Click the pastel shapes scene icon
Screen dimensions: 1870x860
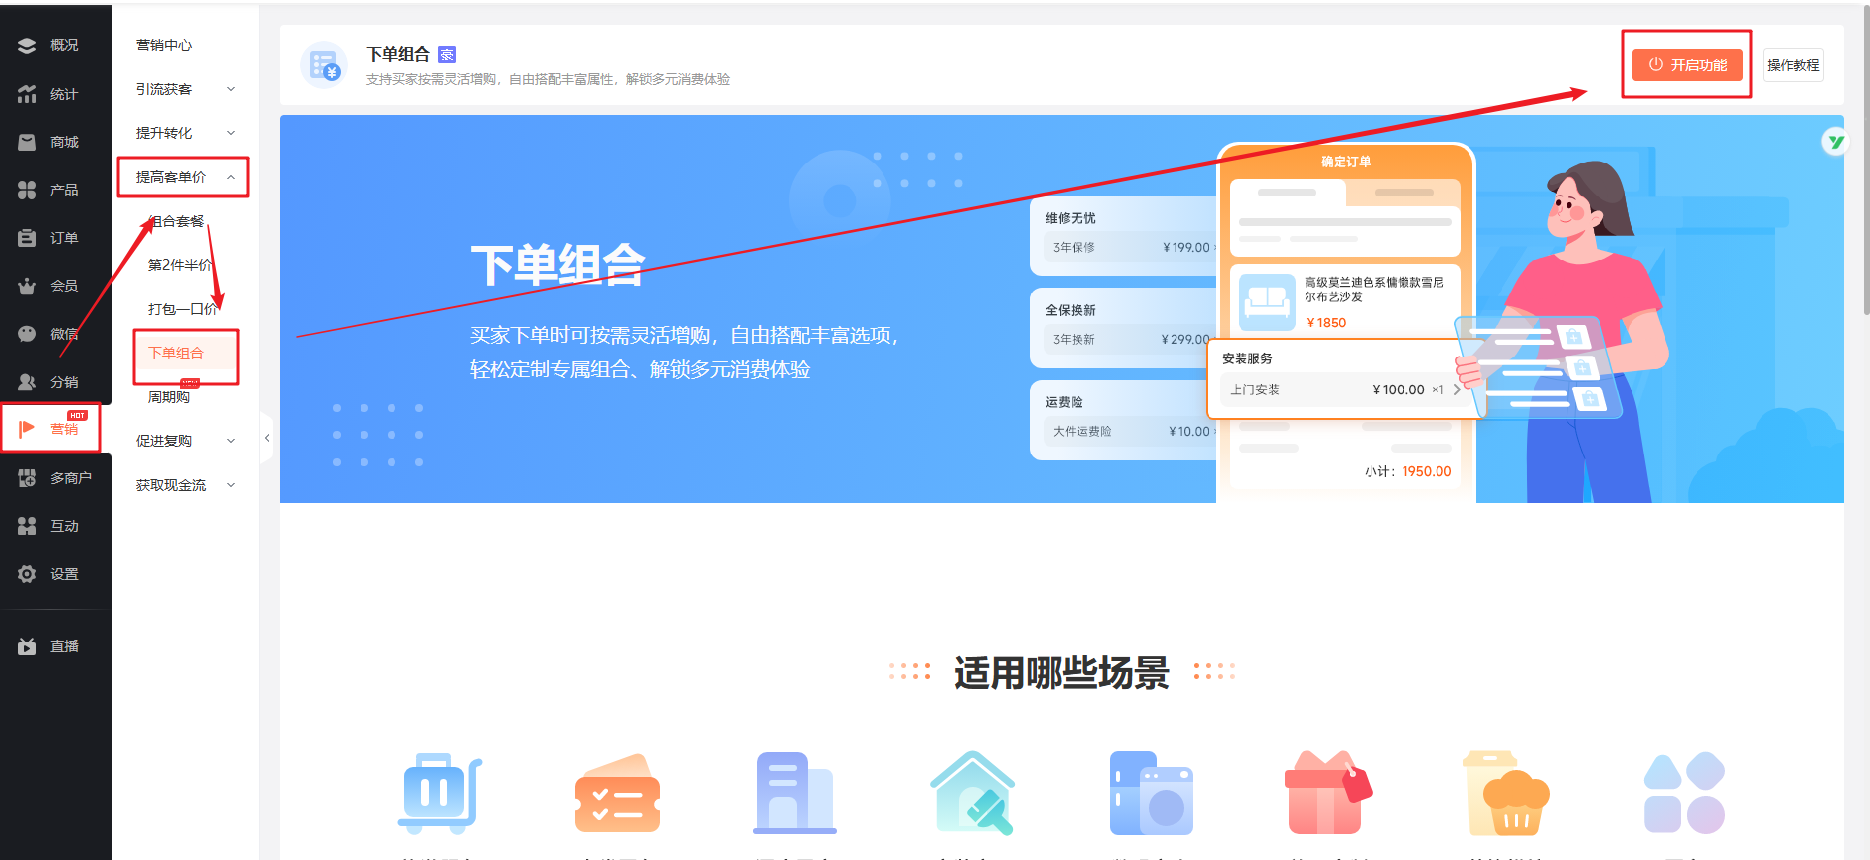coord(1684,793)
